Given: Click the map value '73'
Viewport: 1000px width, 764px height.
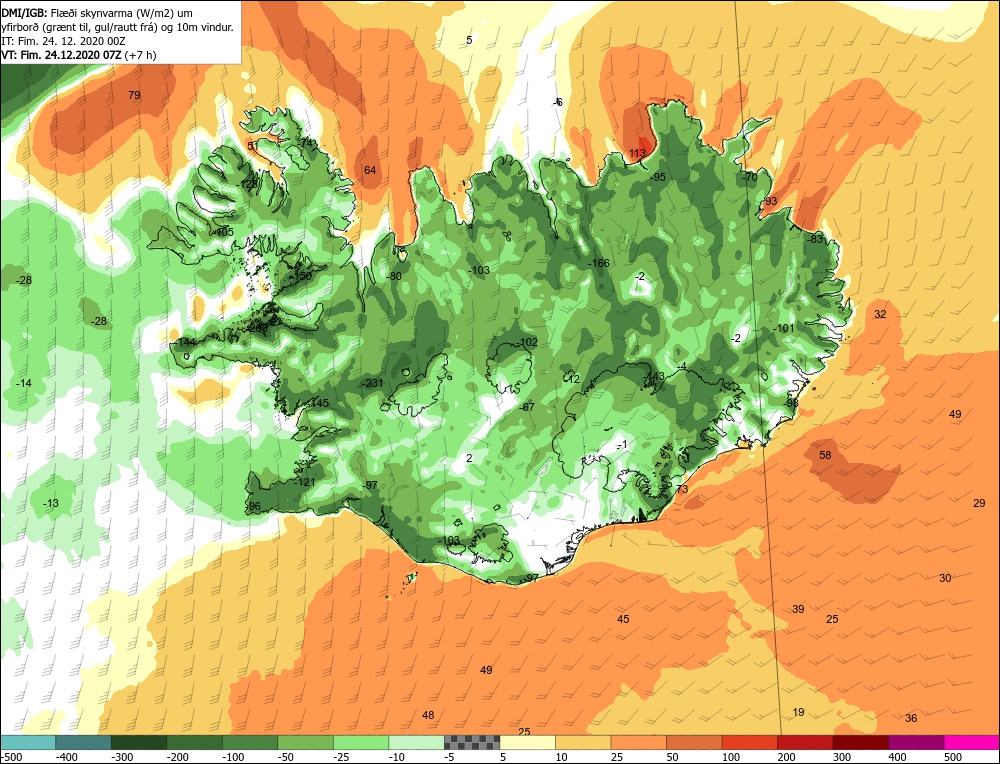Looking at the screenshot, I should (x=682, y=489).
